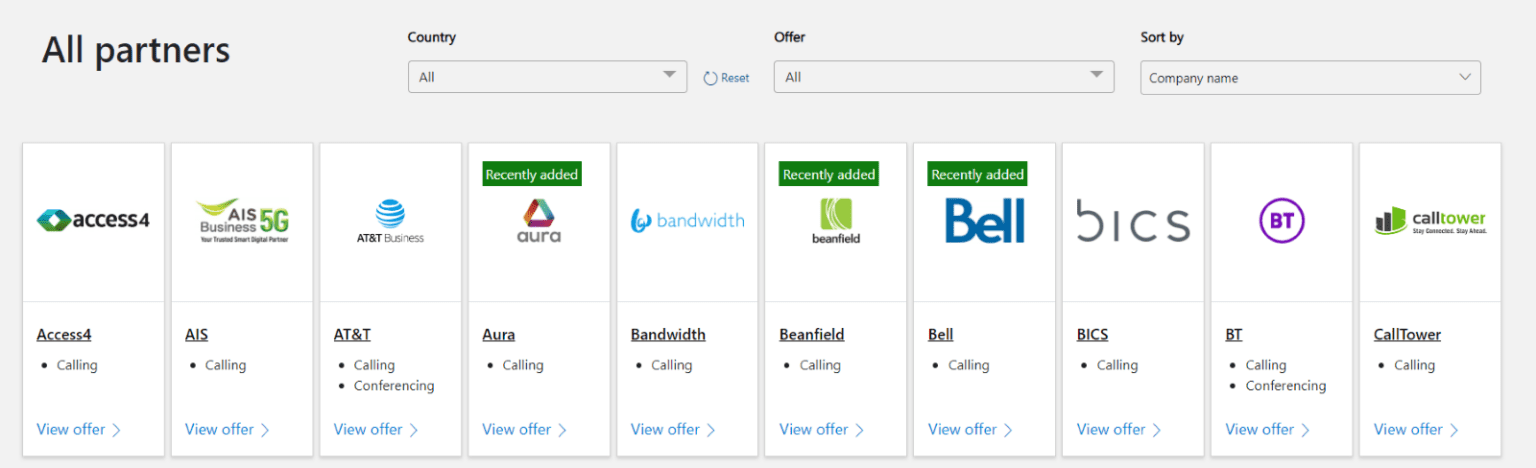
Task: Click the AIS Business 5G logo
Action: click(x=242, y=221)
